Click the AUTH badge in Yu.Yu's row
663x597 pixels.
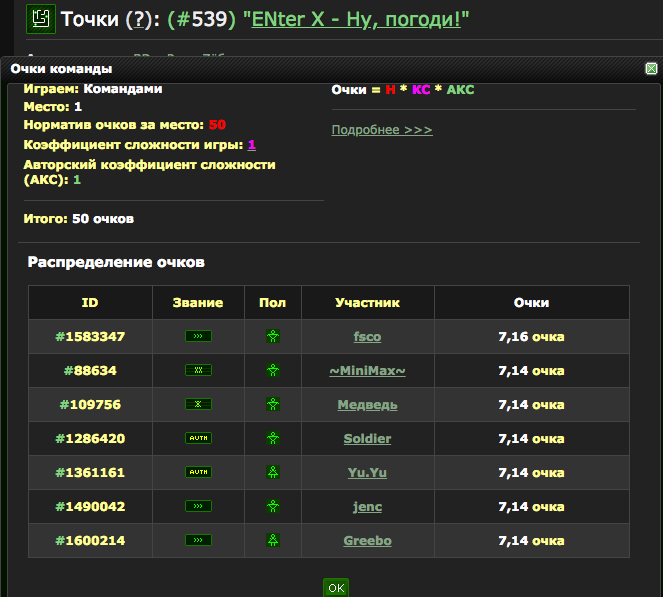(x=198, y=472)
